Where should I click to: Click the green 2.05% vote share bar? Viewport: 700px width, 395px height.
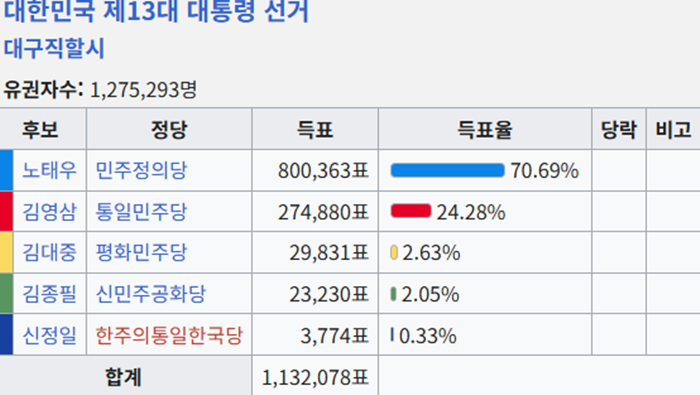393,294
